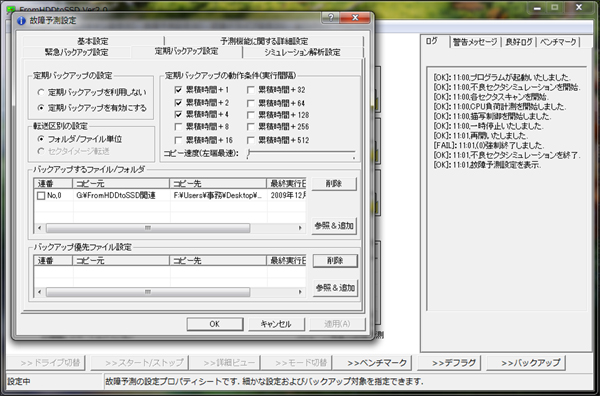Select 定期バックアップ設定 tab
The height and width of the screenshot is (396, 600).
[x=187, y=51]
